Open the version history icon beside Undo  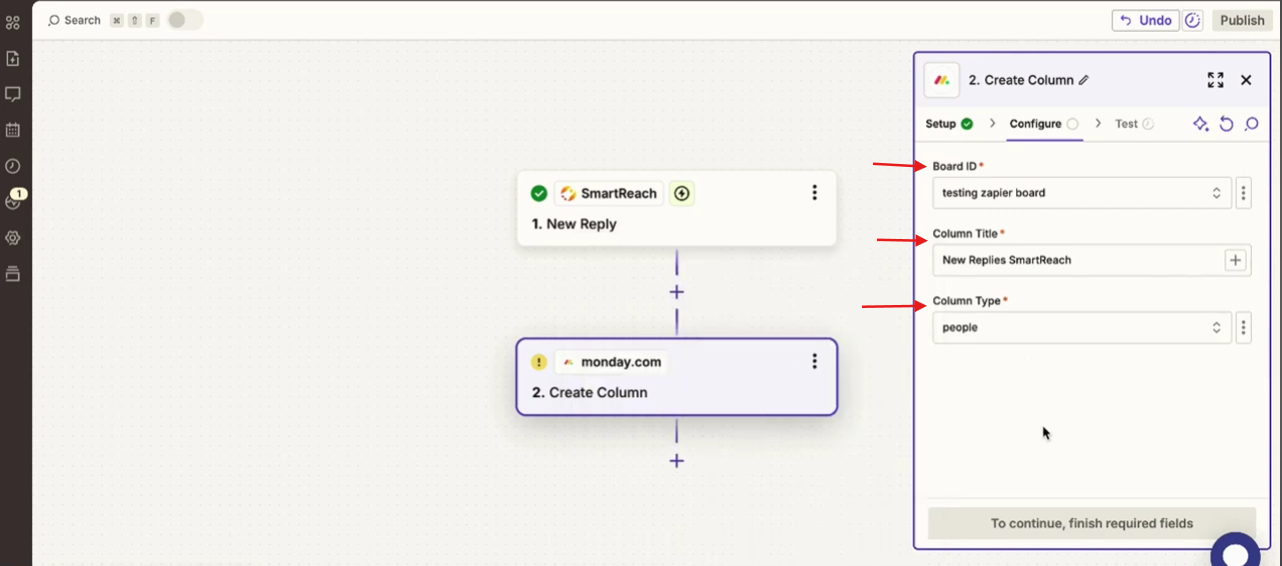click(1192, 20)
